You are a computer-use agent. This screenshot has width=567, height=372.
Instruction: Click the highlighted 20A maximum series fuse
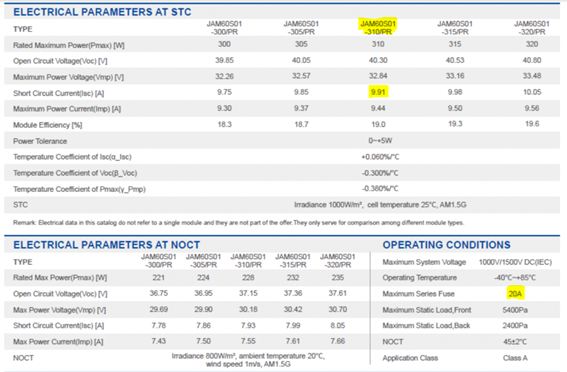pyautogui.click(x=515, y=294)
